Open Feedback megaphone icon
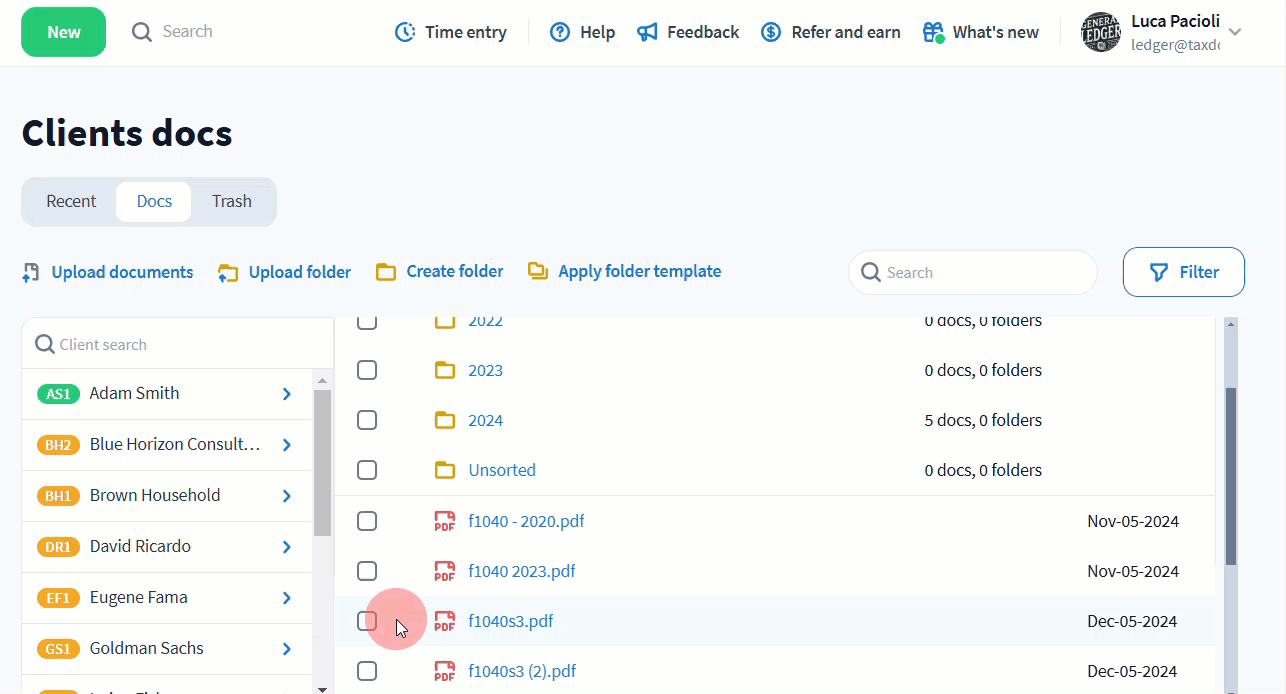Viewport: 1286px width, 694px height. tap(648, 32)
